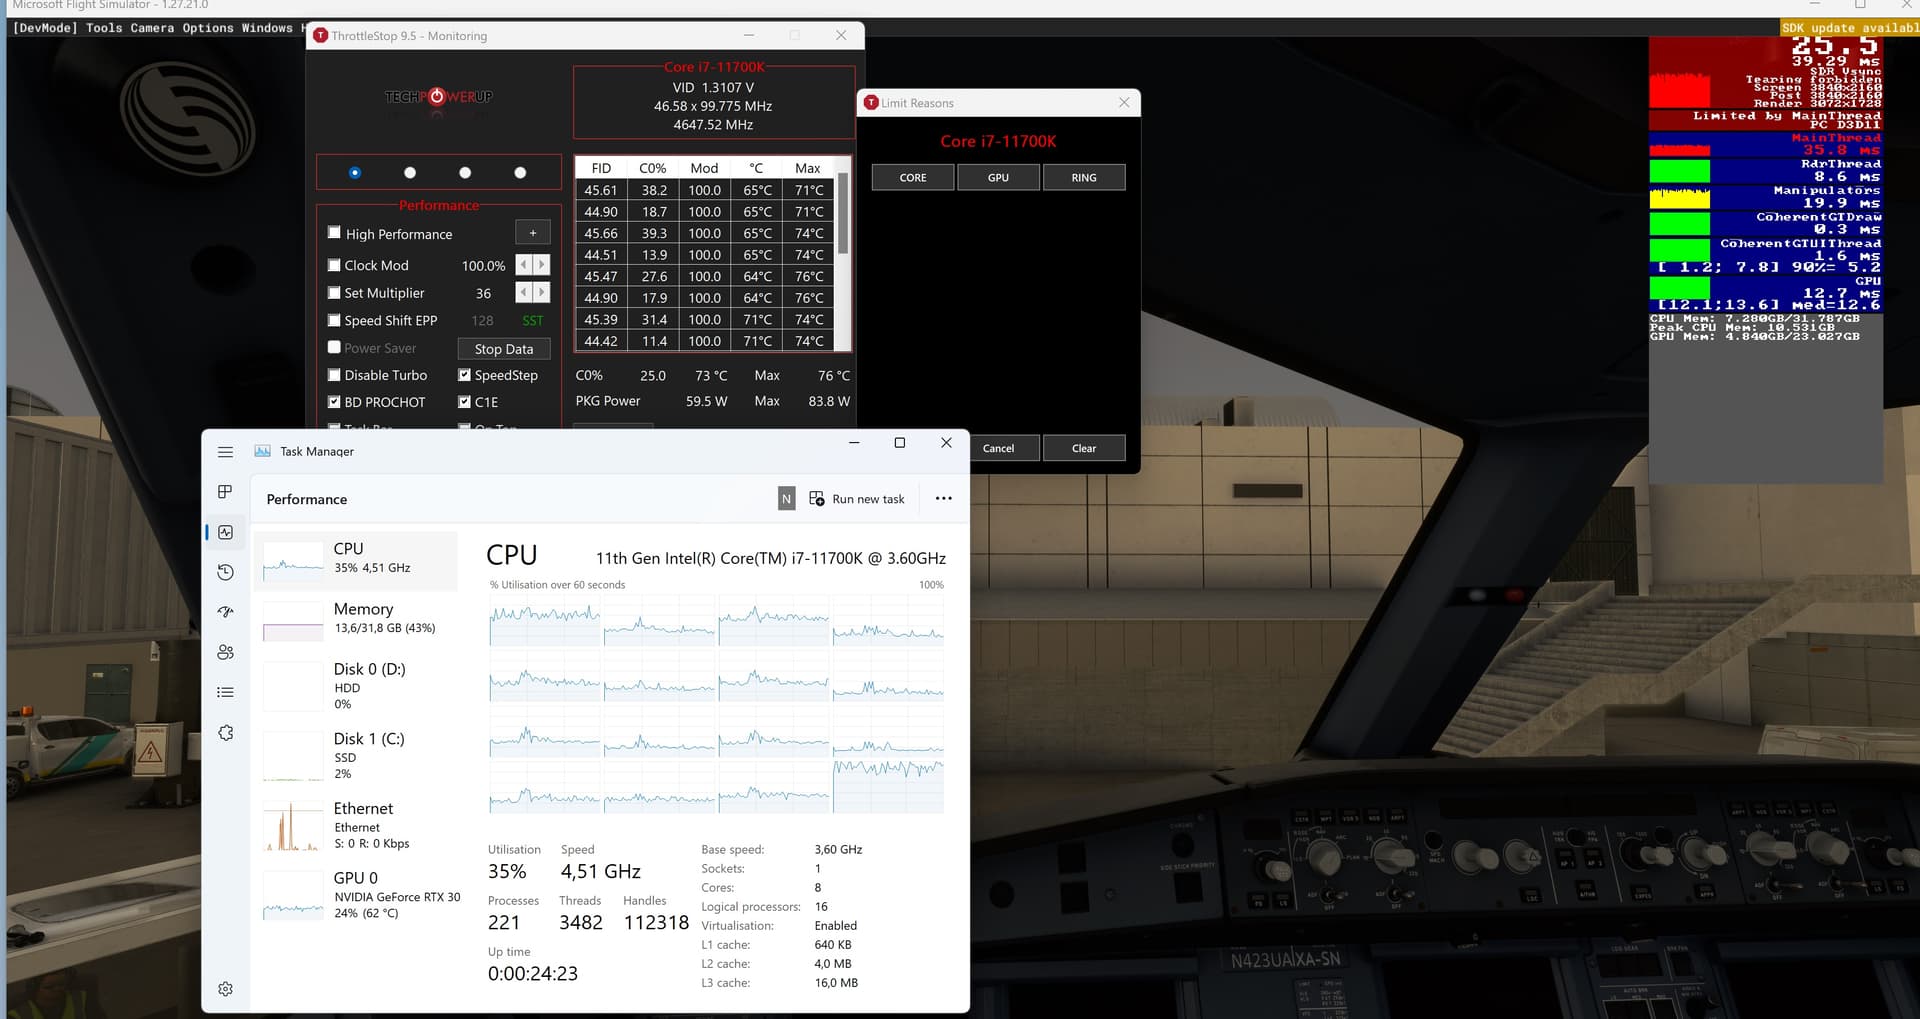Image resolution: width=1920 pixels, height=1019 pixels.
Task: Select the GPU 0 performance entry
Action: pyautogui.click(x=356, y=895)
